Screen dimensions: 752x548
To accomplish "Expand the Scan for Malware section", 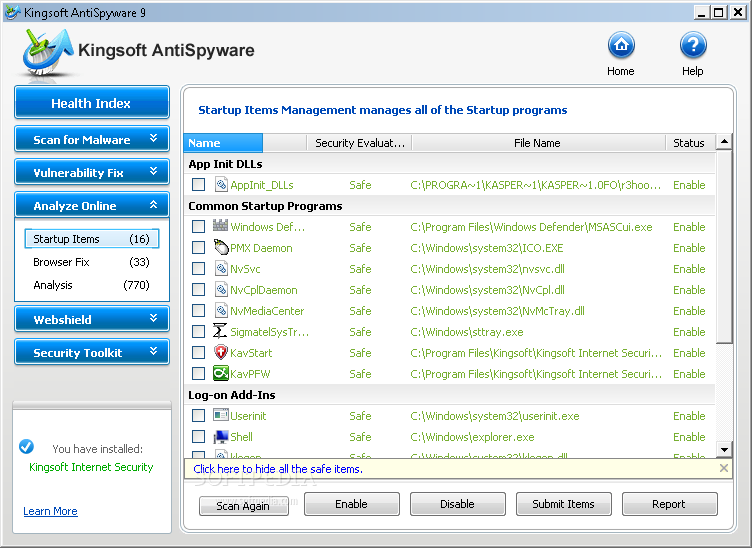I will pos(92,139).
